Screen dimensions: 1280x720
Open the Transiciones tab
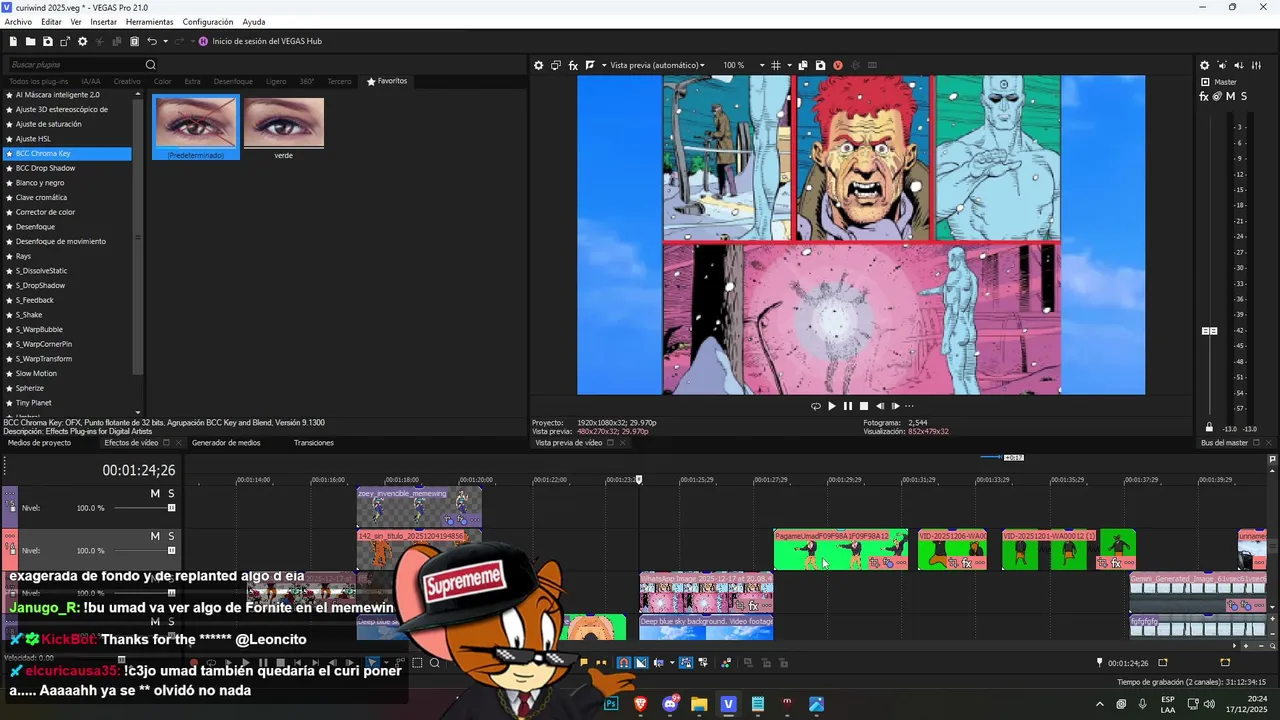[314, 443]
